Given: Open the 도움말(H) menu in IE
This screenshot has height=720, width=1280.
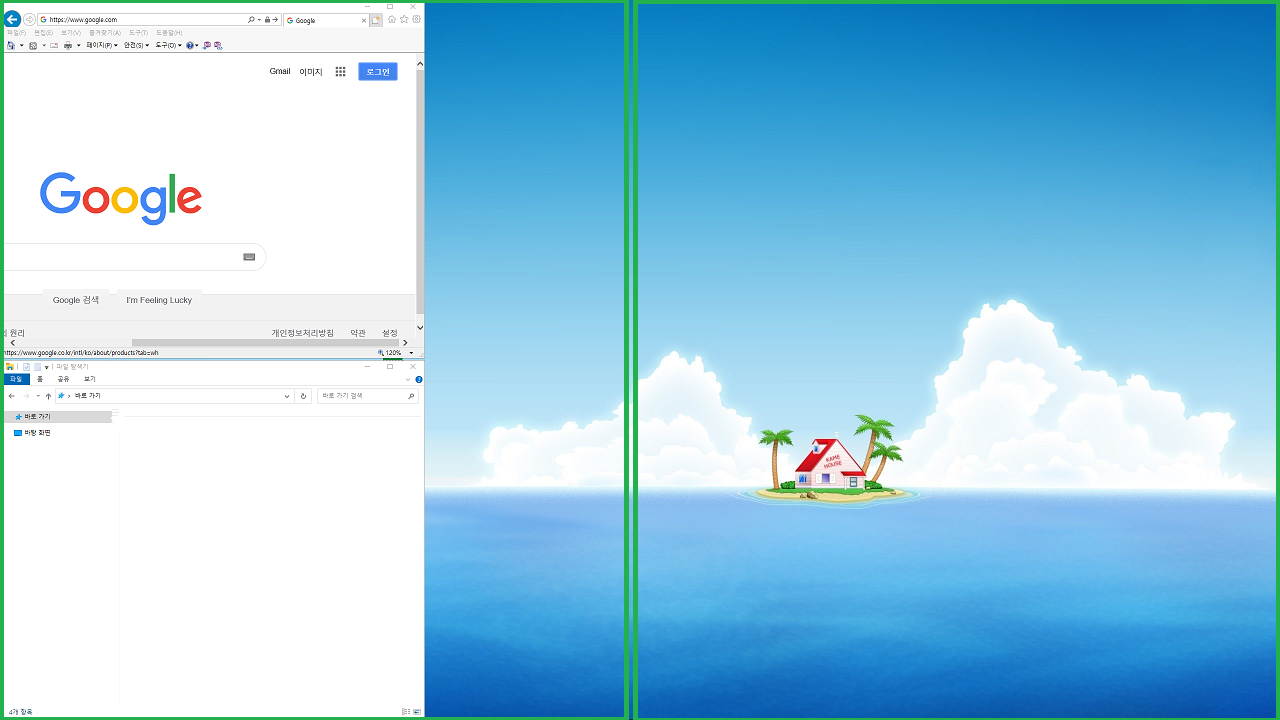Looking at the screenshot, I should (169, 33).
